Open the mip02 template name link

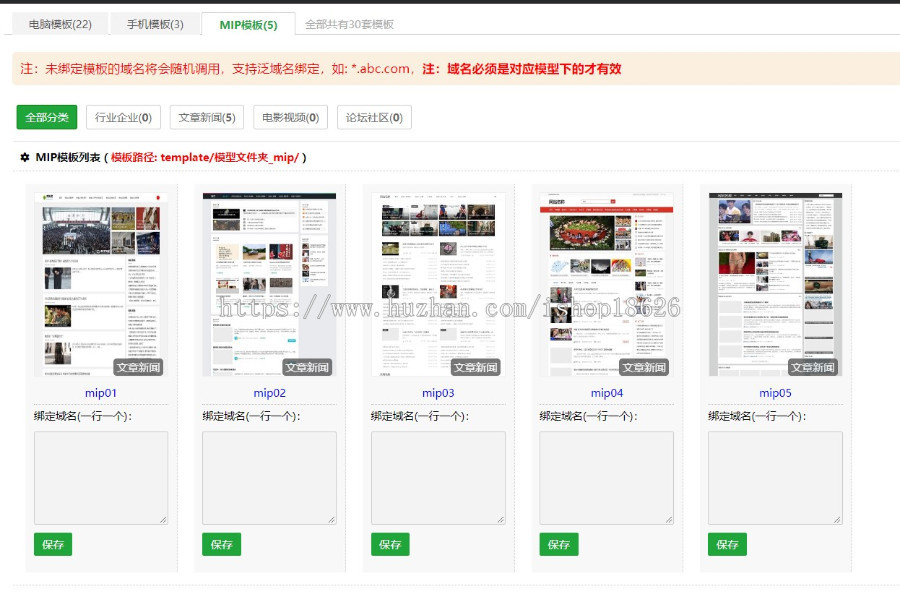[x=269, y=393]
